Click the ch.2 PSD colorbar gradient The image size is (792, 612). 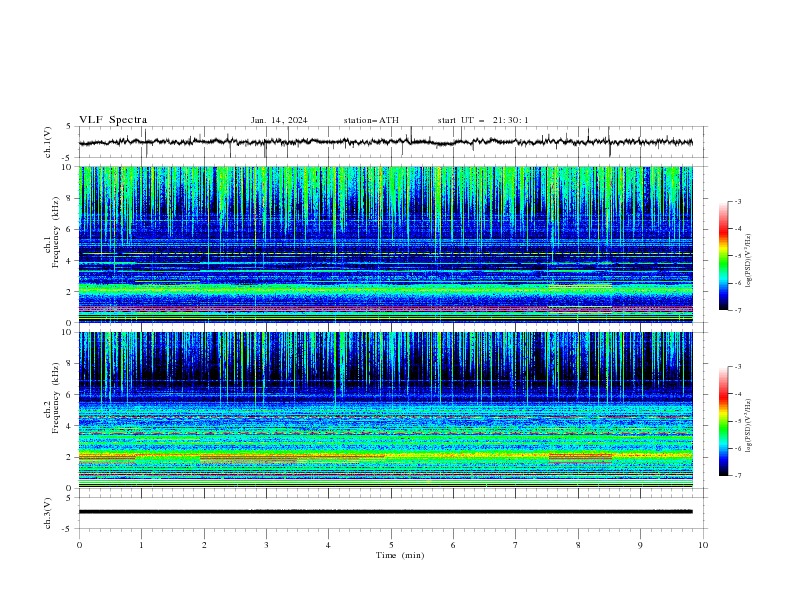(723, 421)
